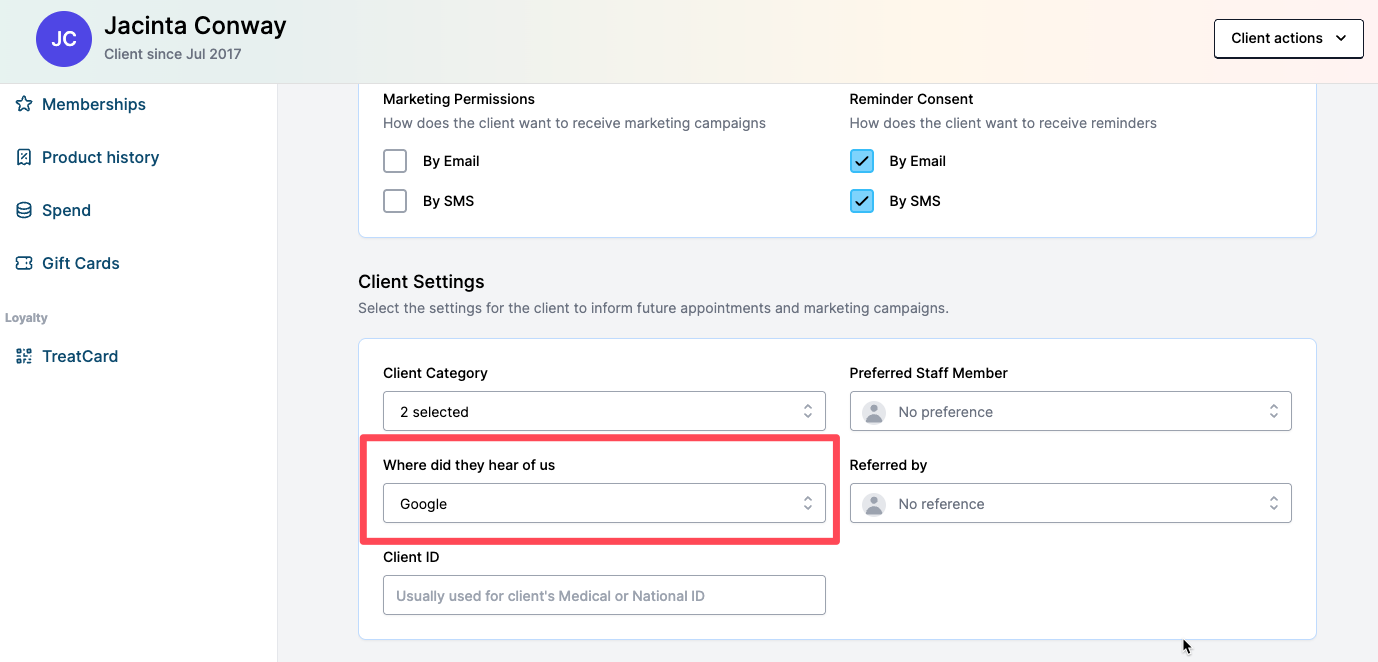
Task: Click the Memberships star icon
Action: click(x=24, y=104)
